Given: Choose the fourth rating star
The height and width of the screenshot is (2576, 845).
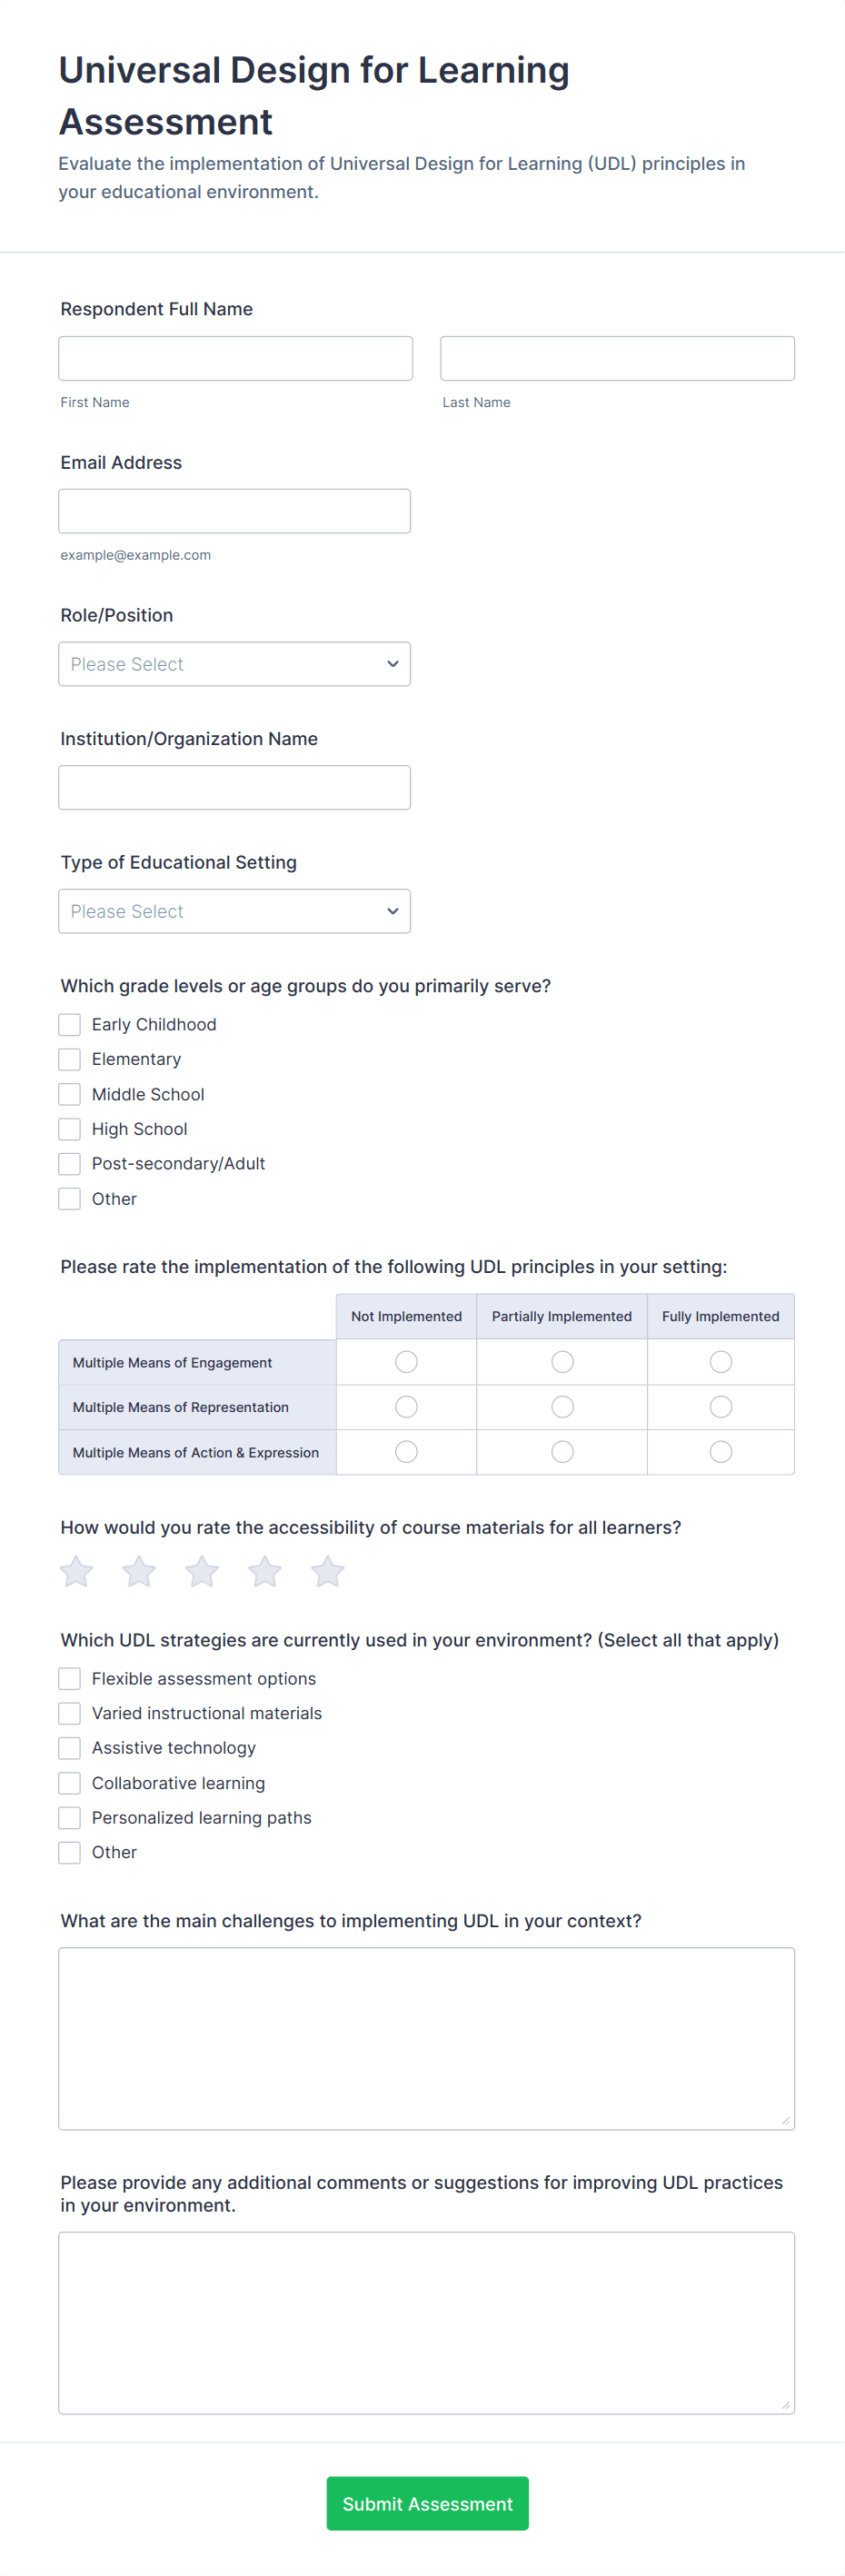Looking at the screenshot, I should [265, 1572].
